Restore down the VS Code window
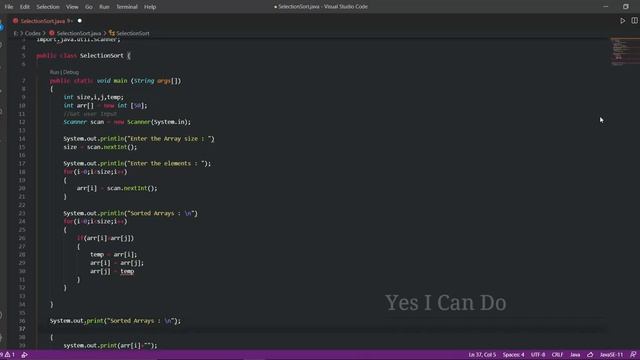 [x=626, y=7]
